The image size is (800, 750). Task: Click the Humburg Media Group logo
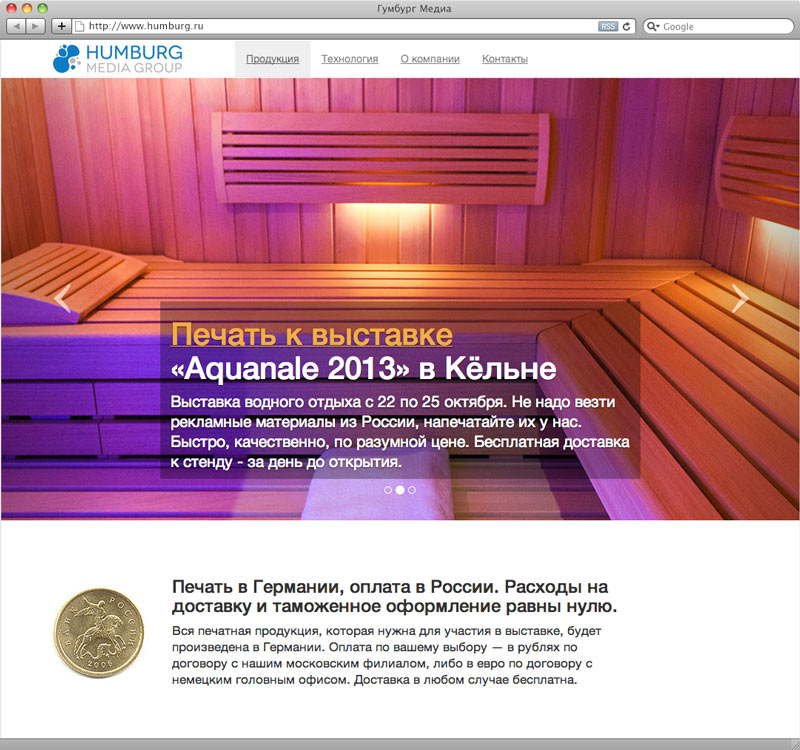click(118, 59)
